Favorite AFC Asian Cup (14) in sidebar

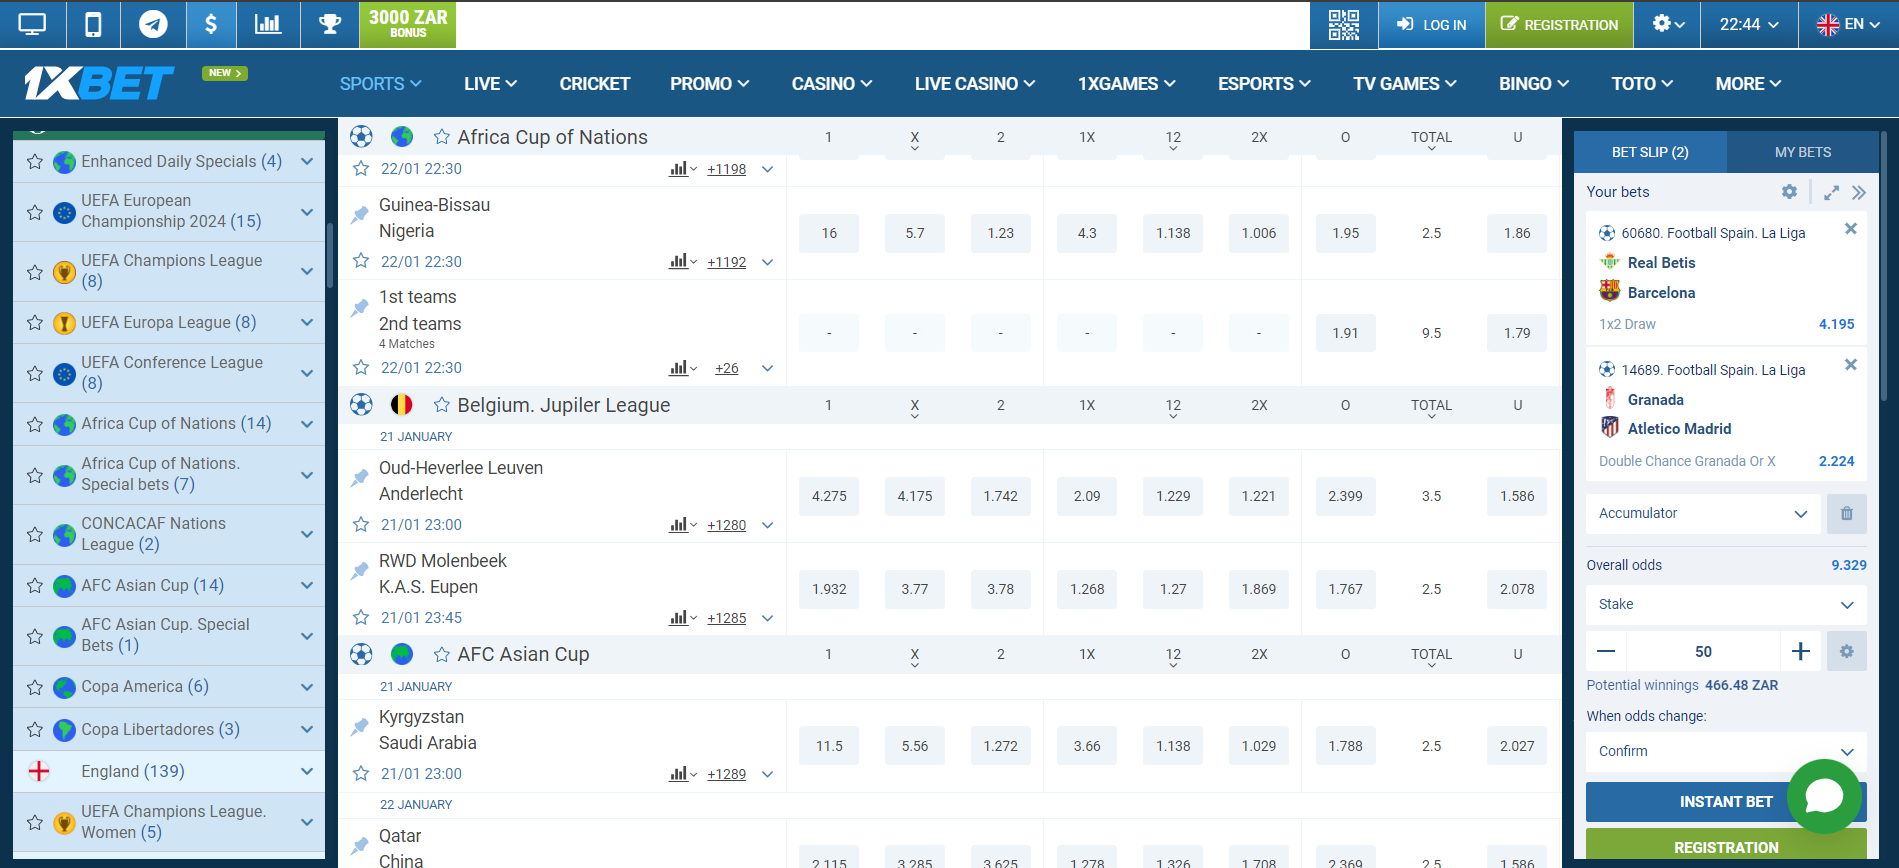(x=35, y=586)
